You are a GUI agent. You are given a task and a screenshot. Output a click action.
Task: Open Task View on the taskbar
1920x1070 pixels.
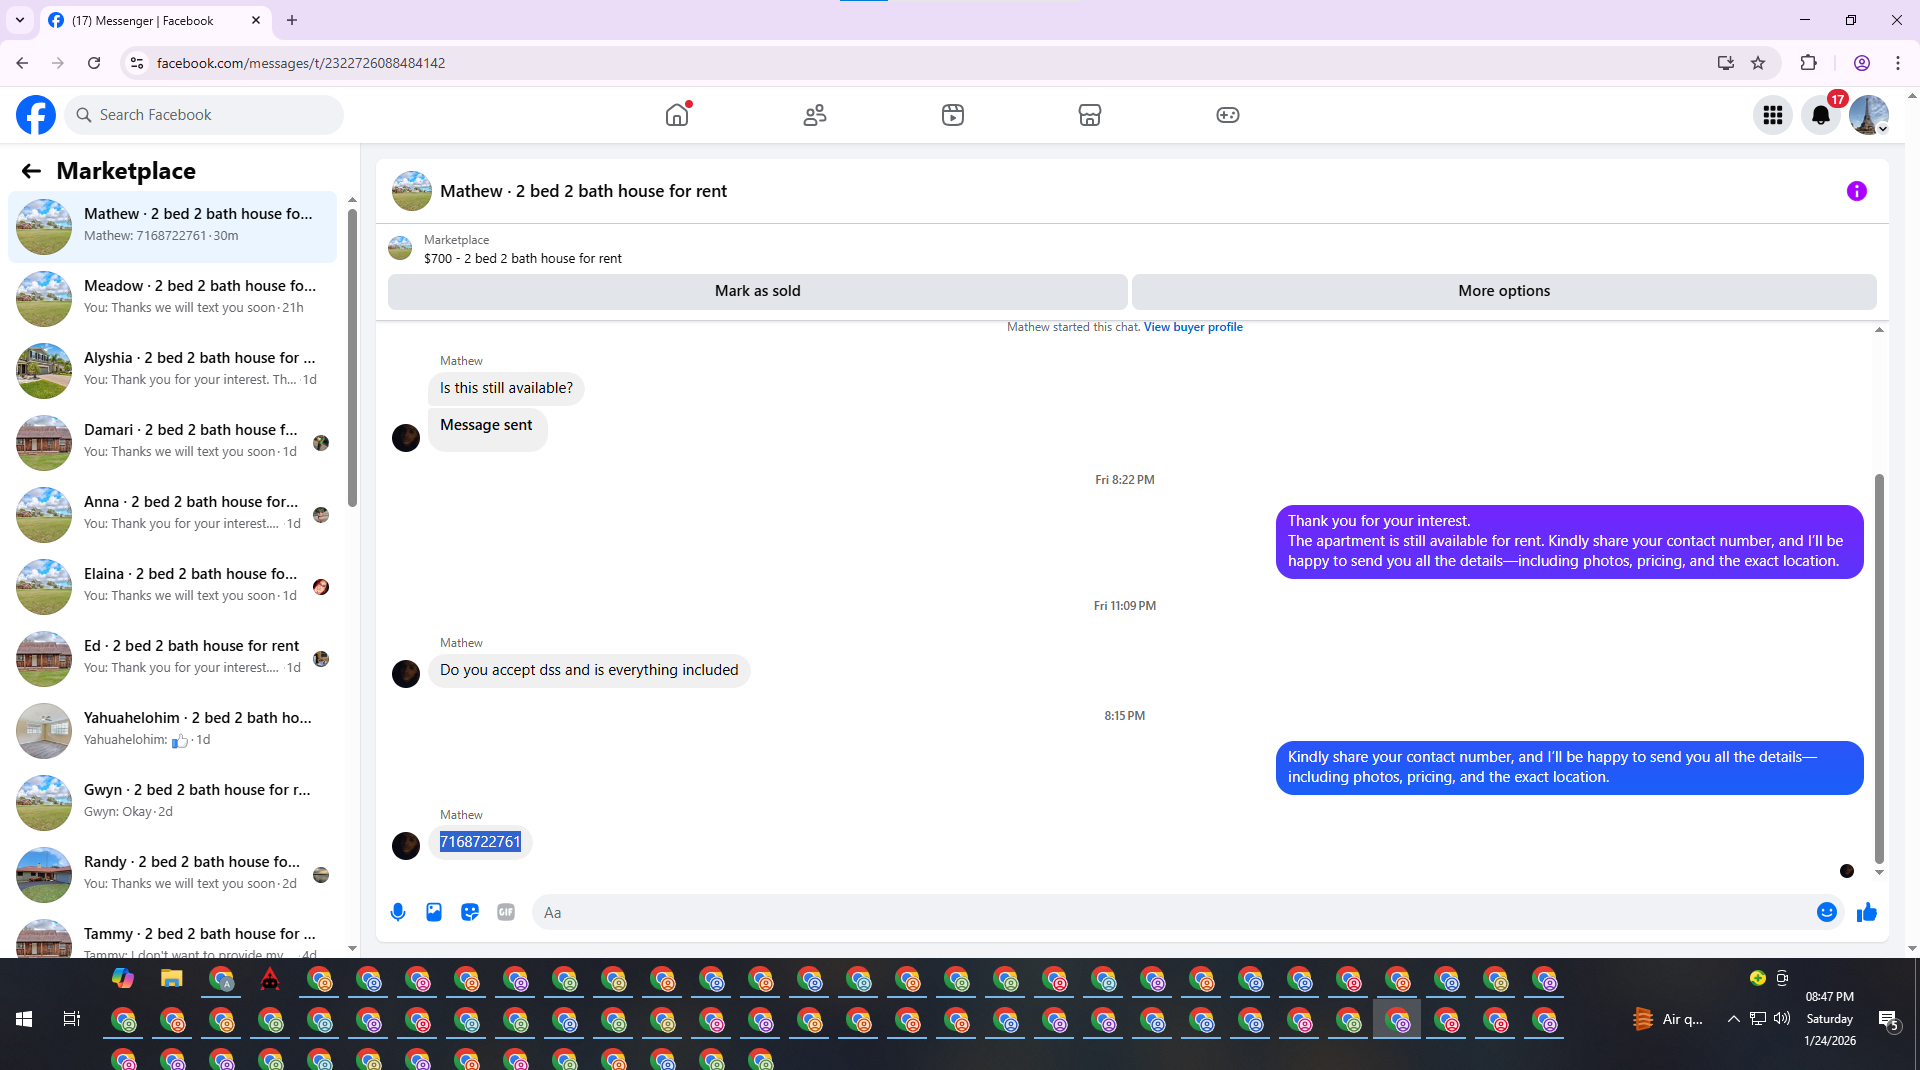pos(71,1019)
